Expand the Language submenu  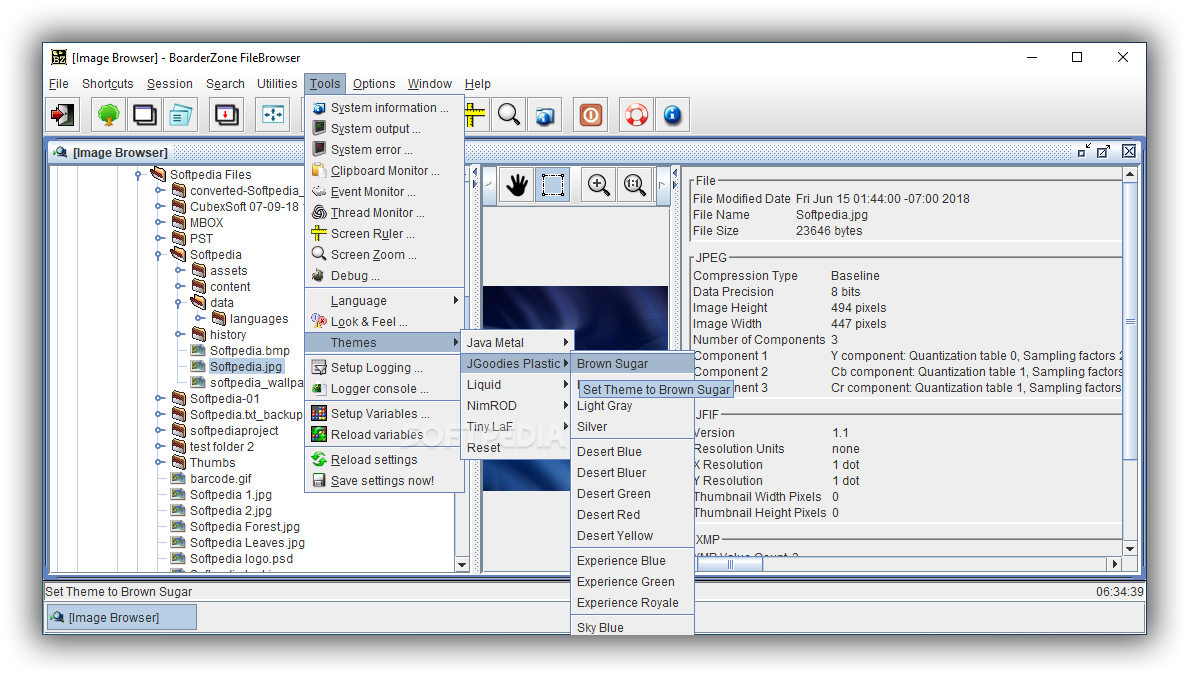pyautogui.click(x=384, y=301)
